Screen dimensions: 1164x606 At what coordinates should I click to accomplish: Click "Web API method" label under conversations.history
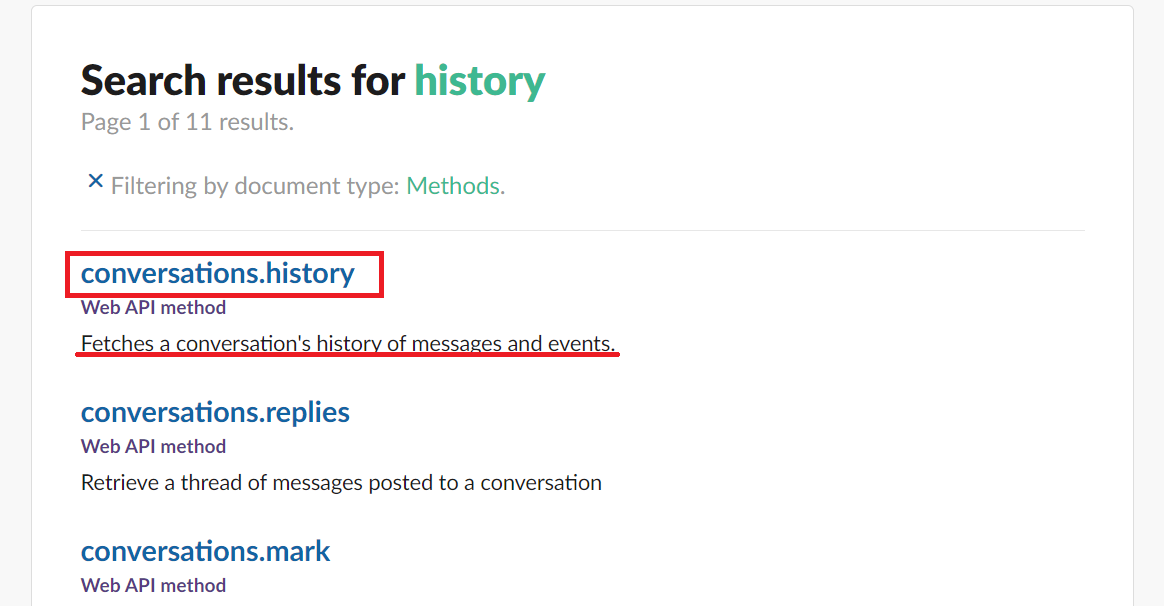click(153, 308)
